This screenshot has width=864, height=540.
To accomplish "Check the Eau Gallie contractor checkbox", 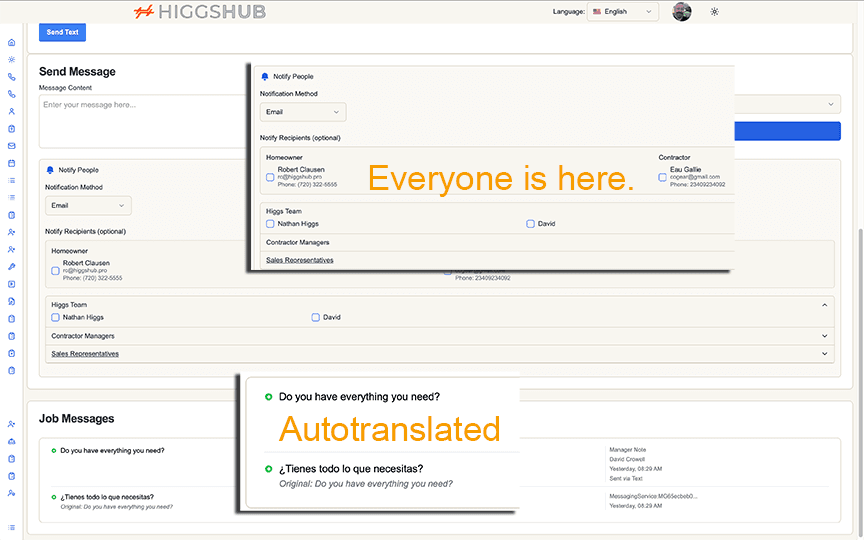I will [662, 177].
